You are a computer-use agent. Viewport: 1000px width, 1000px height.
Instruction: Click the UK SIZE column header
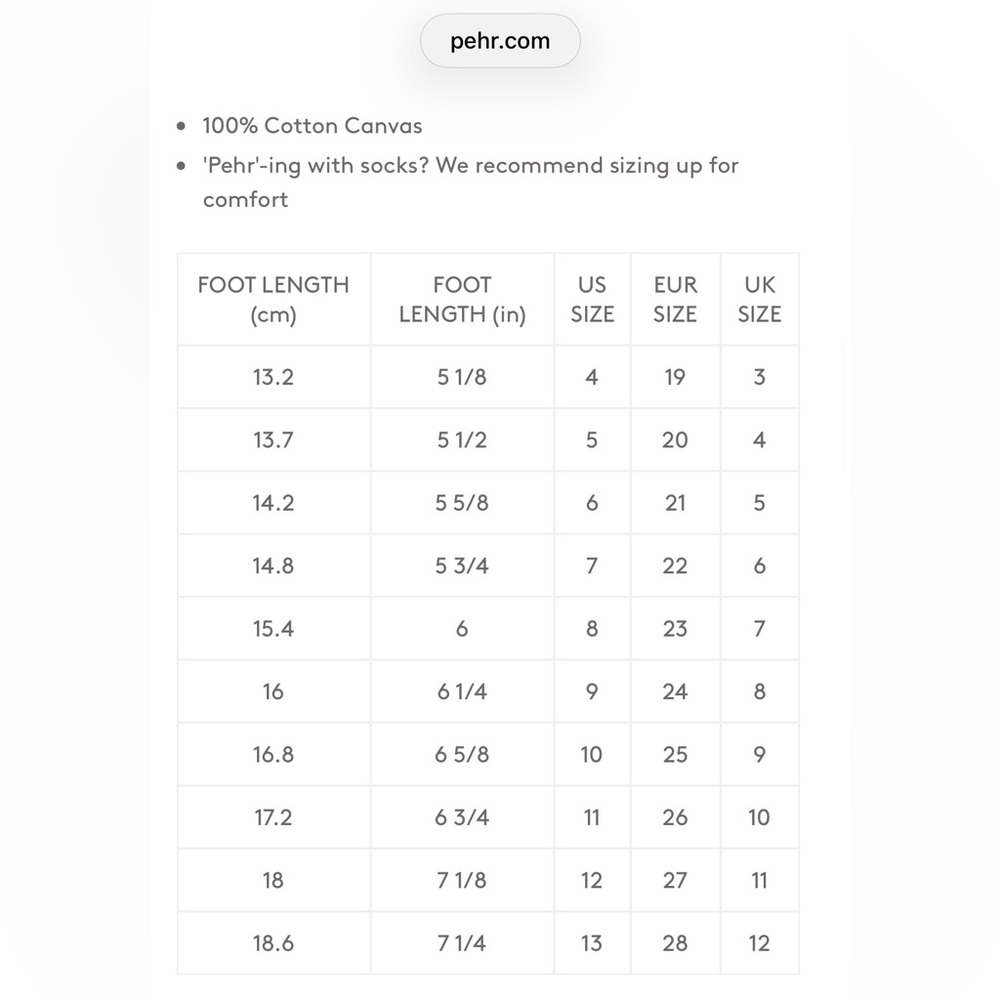(760, 299)
